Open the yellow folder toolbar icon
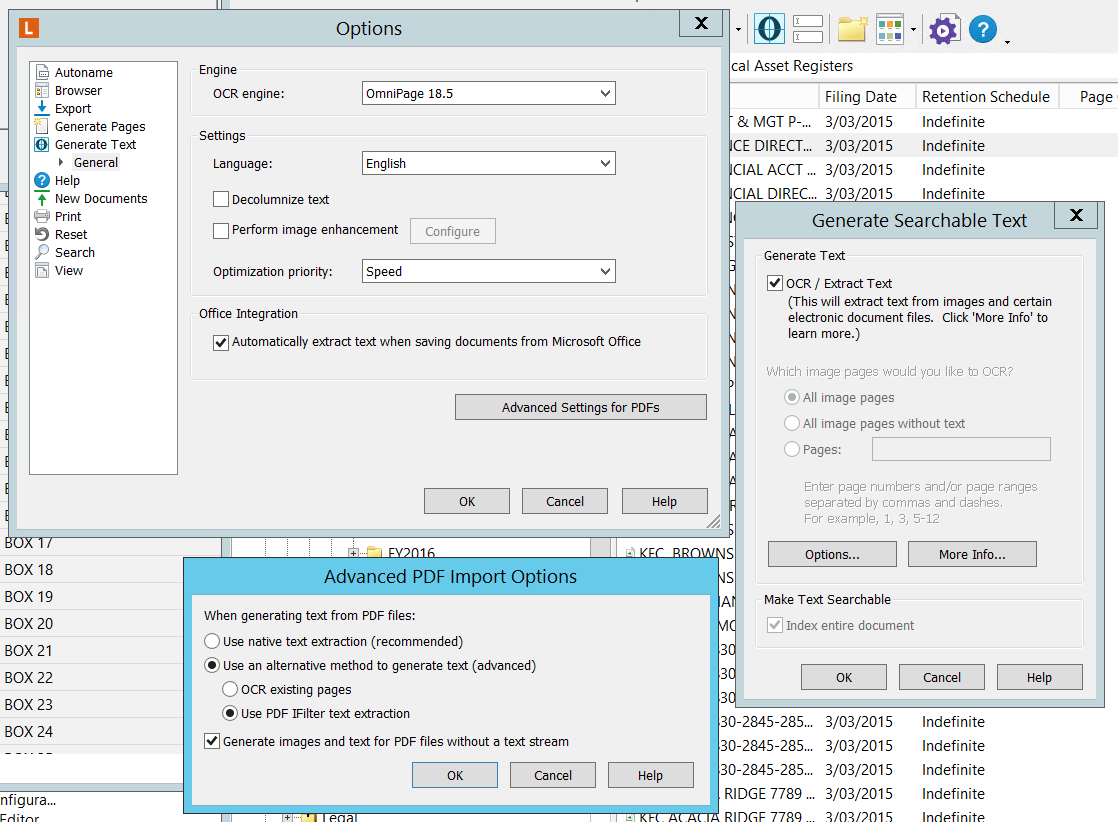 pyautogui.click(x=852, y=29)
